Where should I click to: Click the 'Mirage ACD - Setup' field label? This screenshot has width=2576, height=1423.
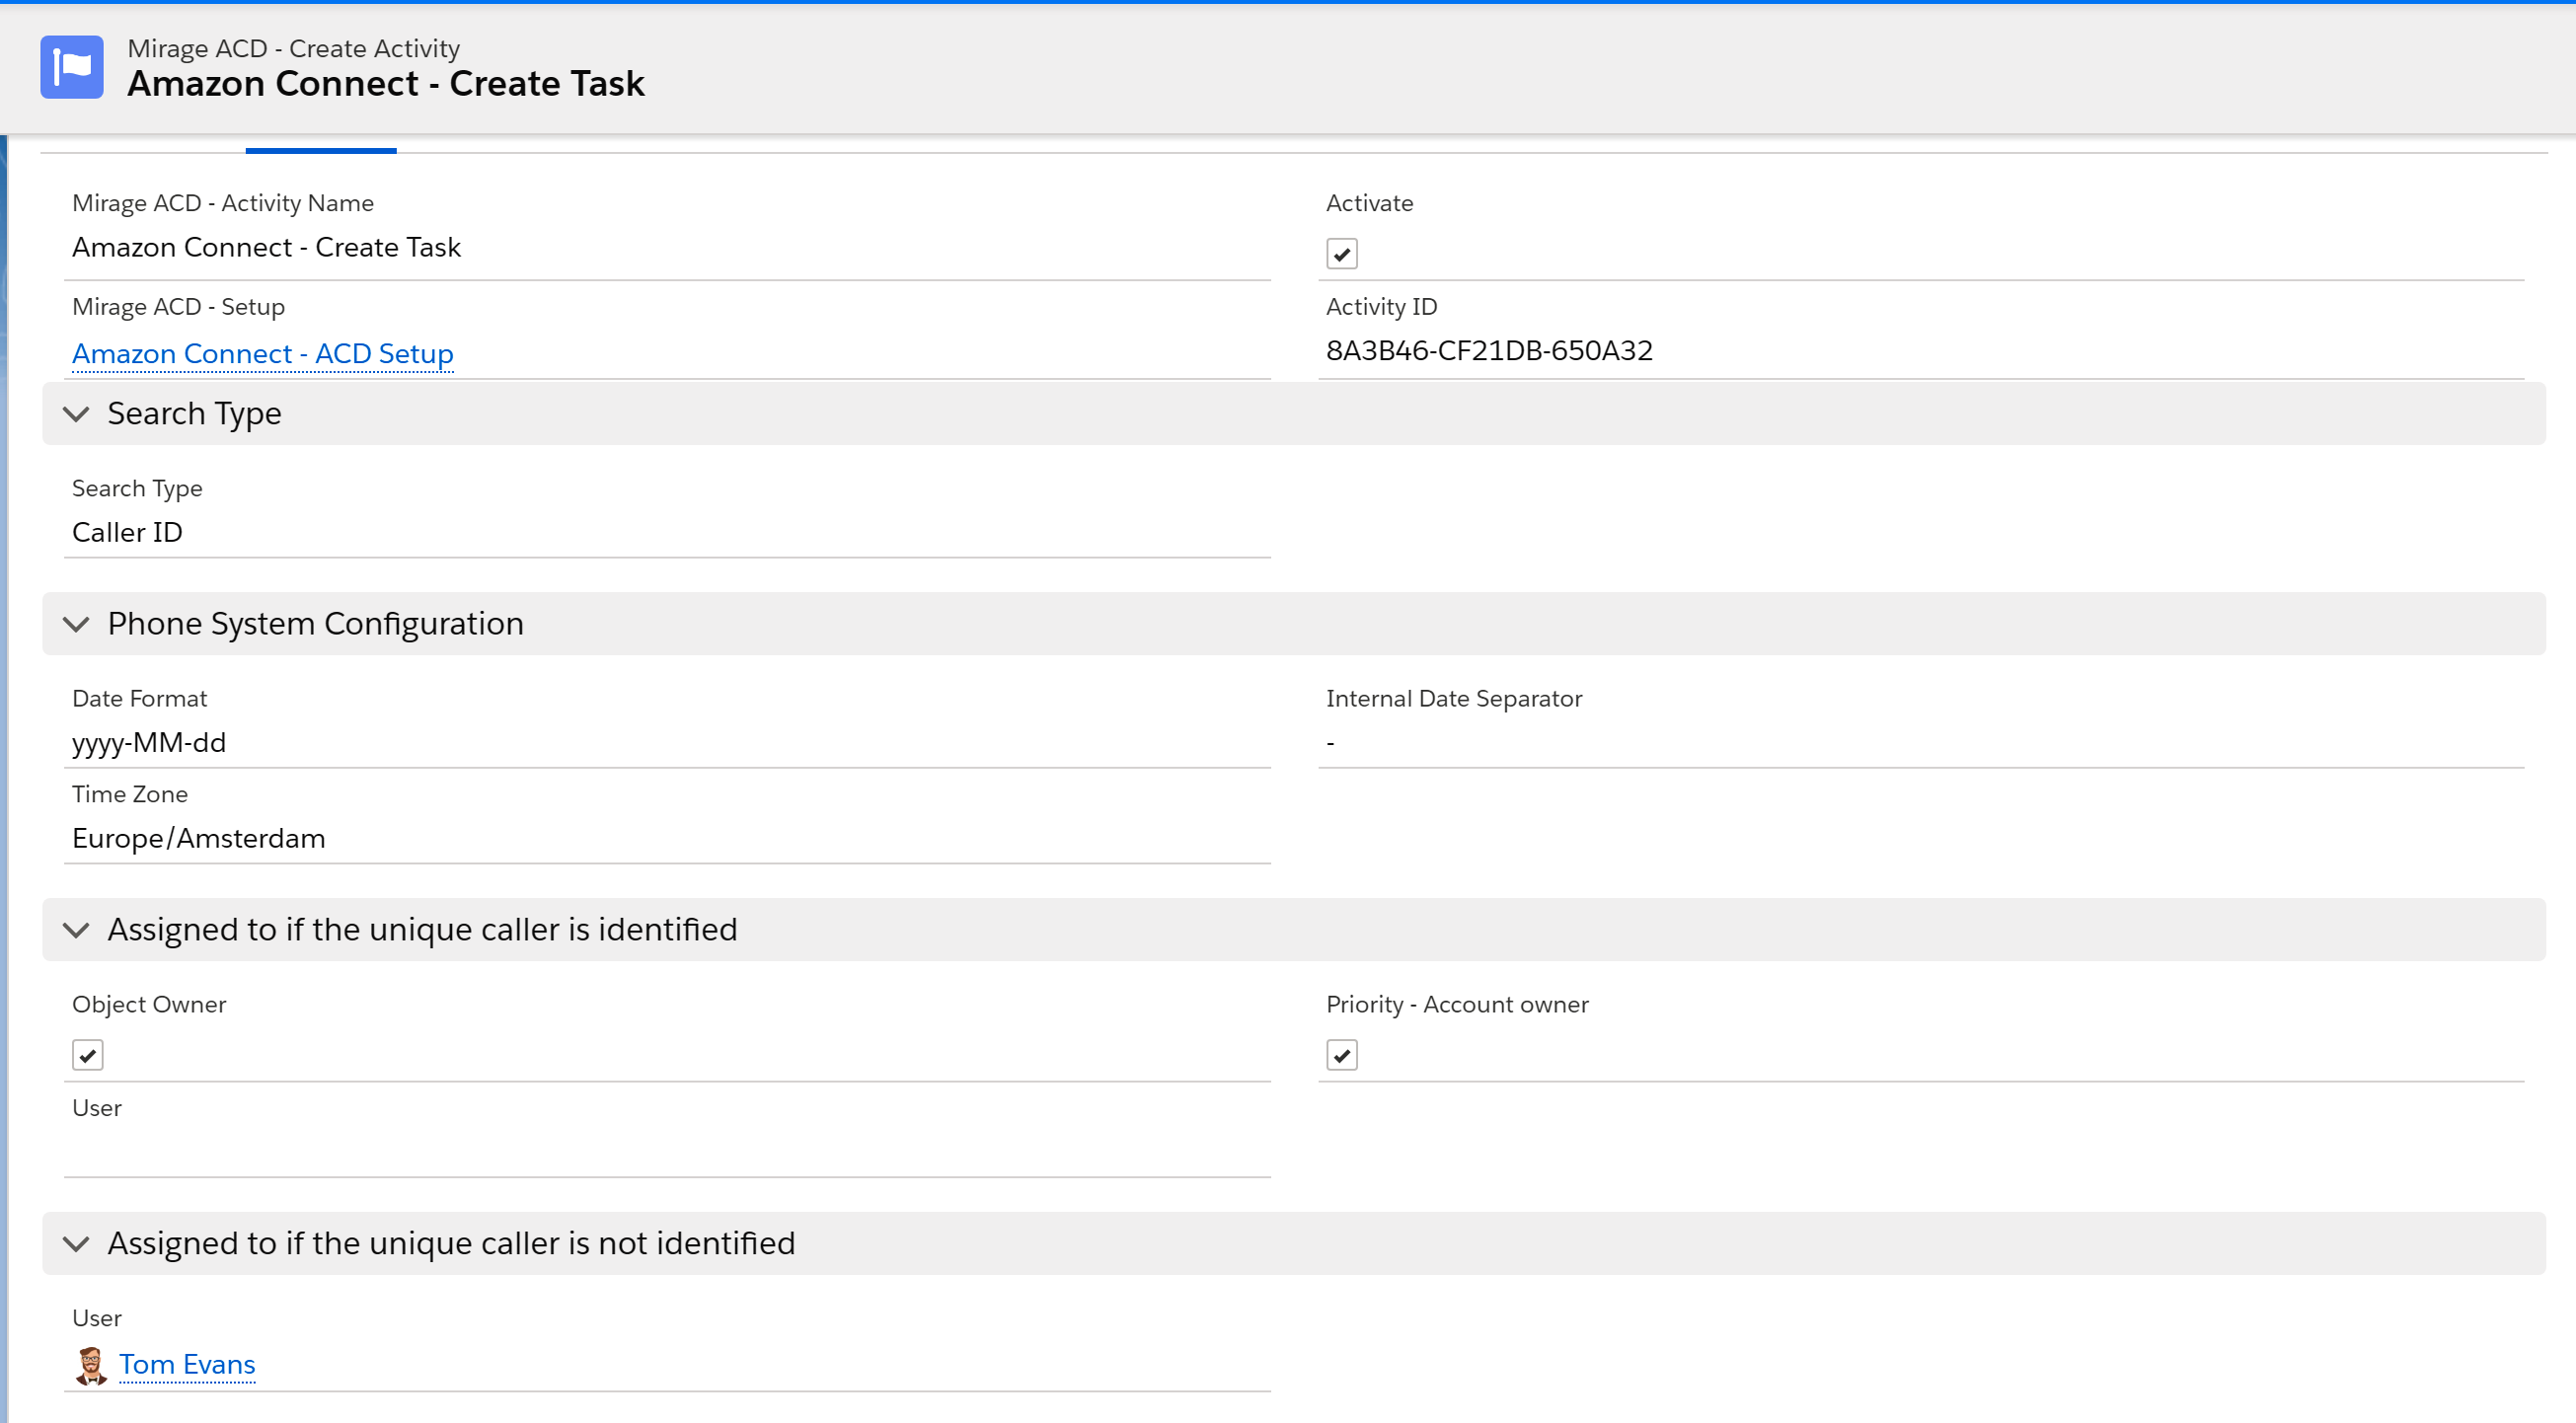[x=178, y=307]
